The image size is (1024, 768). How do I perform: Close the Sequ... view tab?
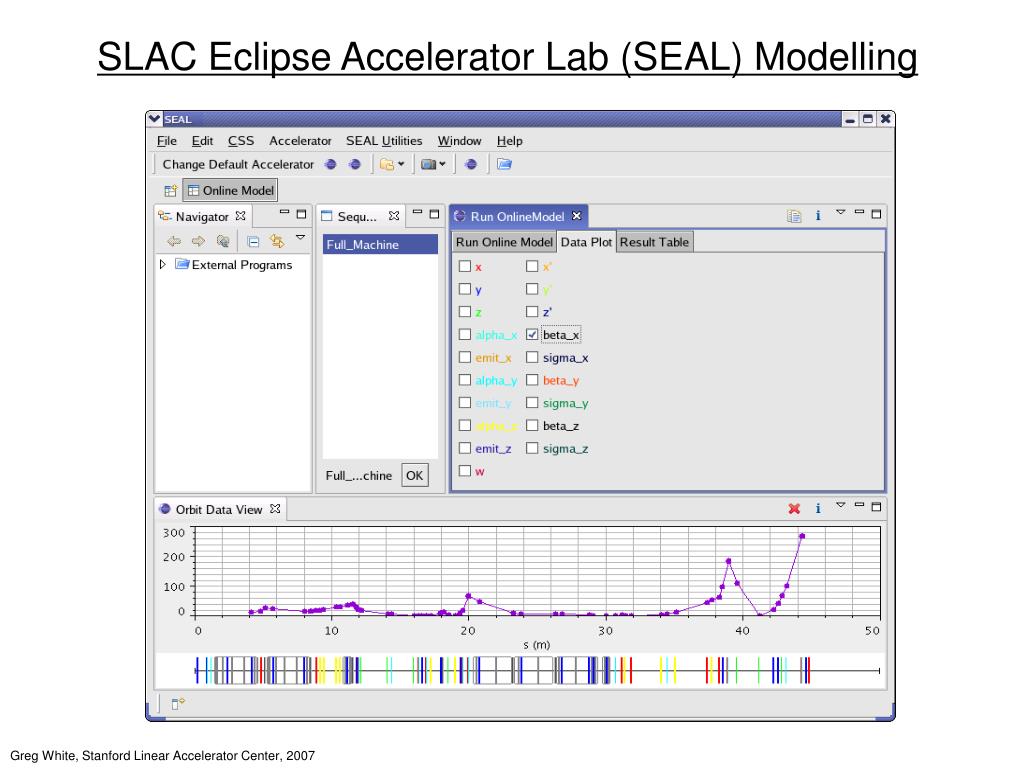(394, 216)
